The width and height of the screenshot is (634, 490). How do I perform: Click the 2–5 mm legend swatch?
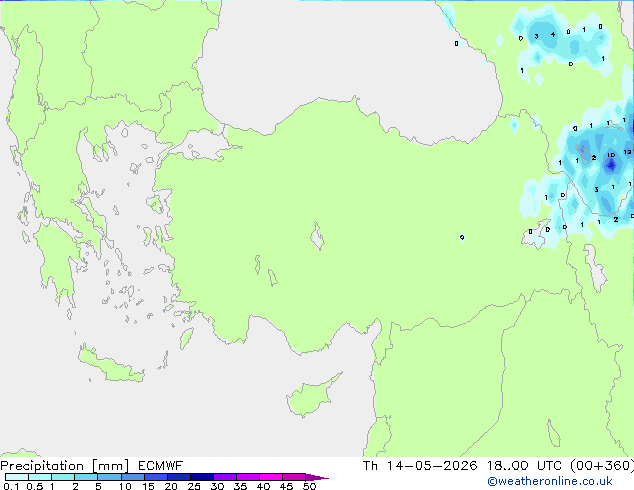coord(86,477)
